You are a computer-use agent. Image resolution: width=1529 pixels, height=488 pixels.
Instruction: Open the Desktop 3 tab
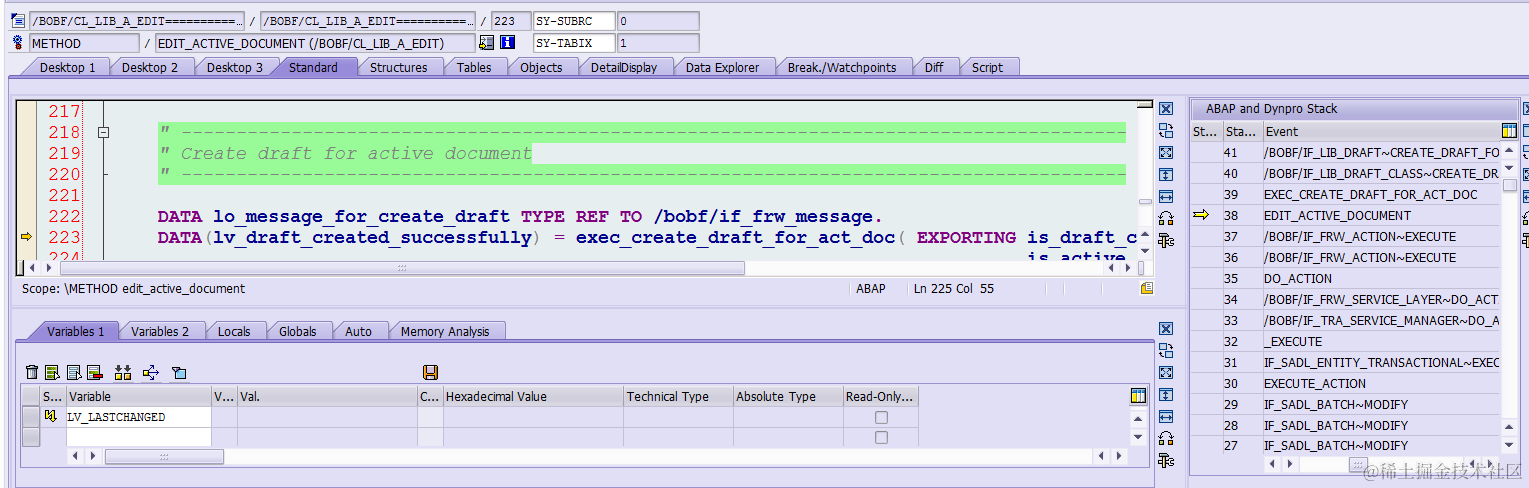tap(235, 67)
